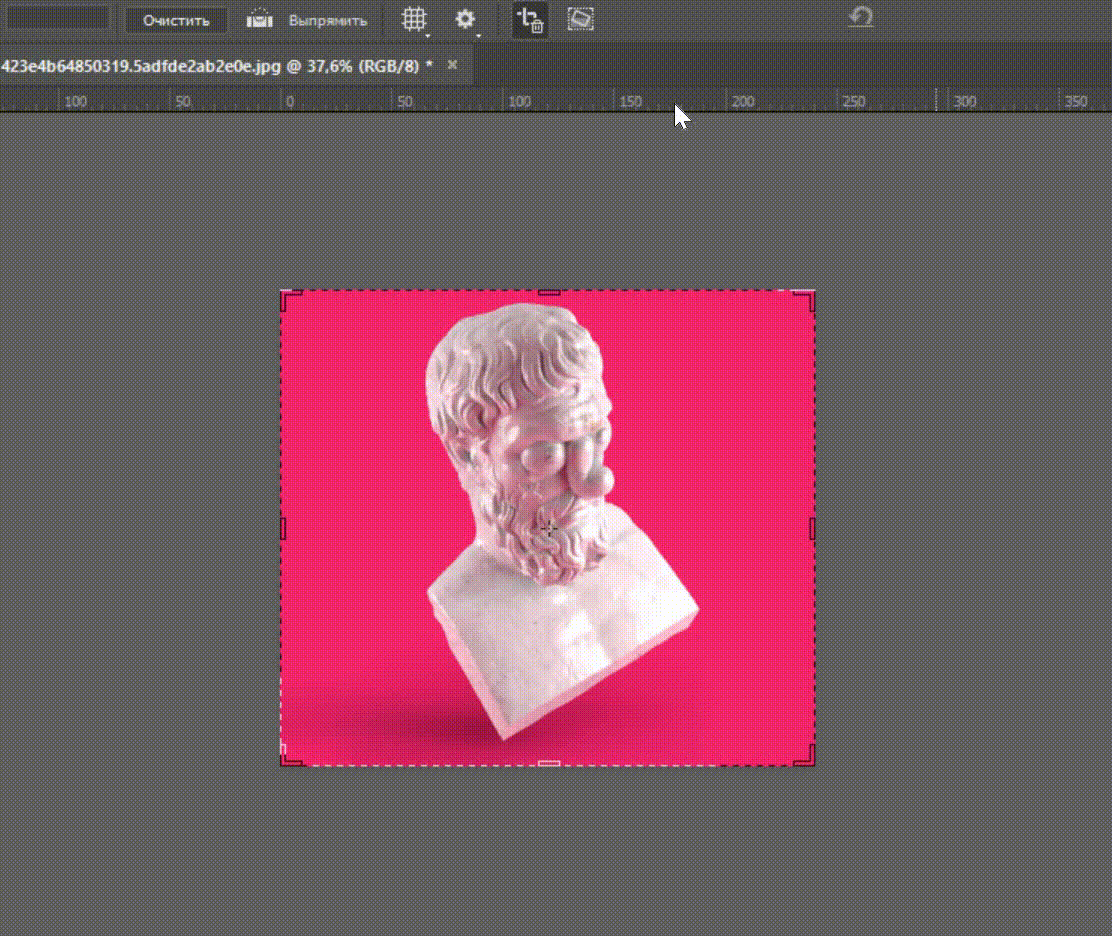Grab the bottom-left crop corner handle
This screenshot has height=936, width=1112.
click(289, 757)
